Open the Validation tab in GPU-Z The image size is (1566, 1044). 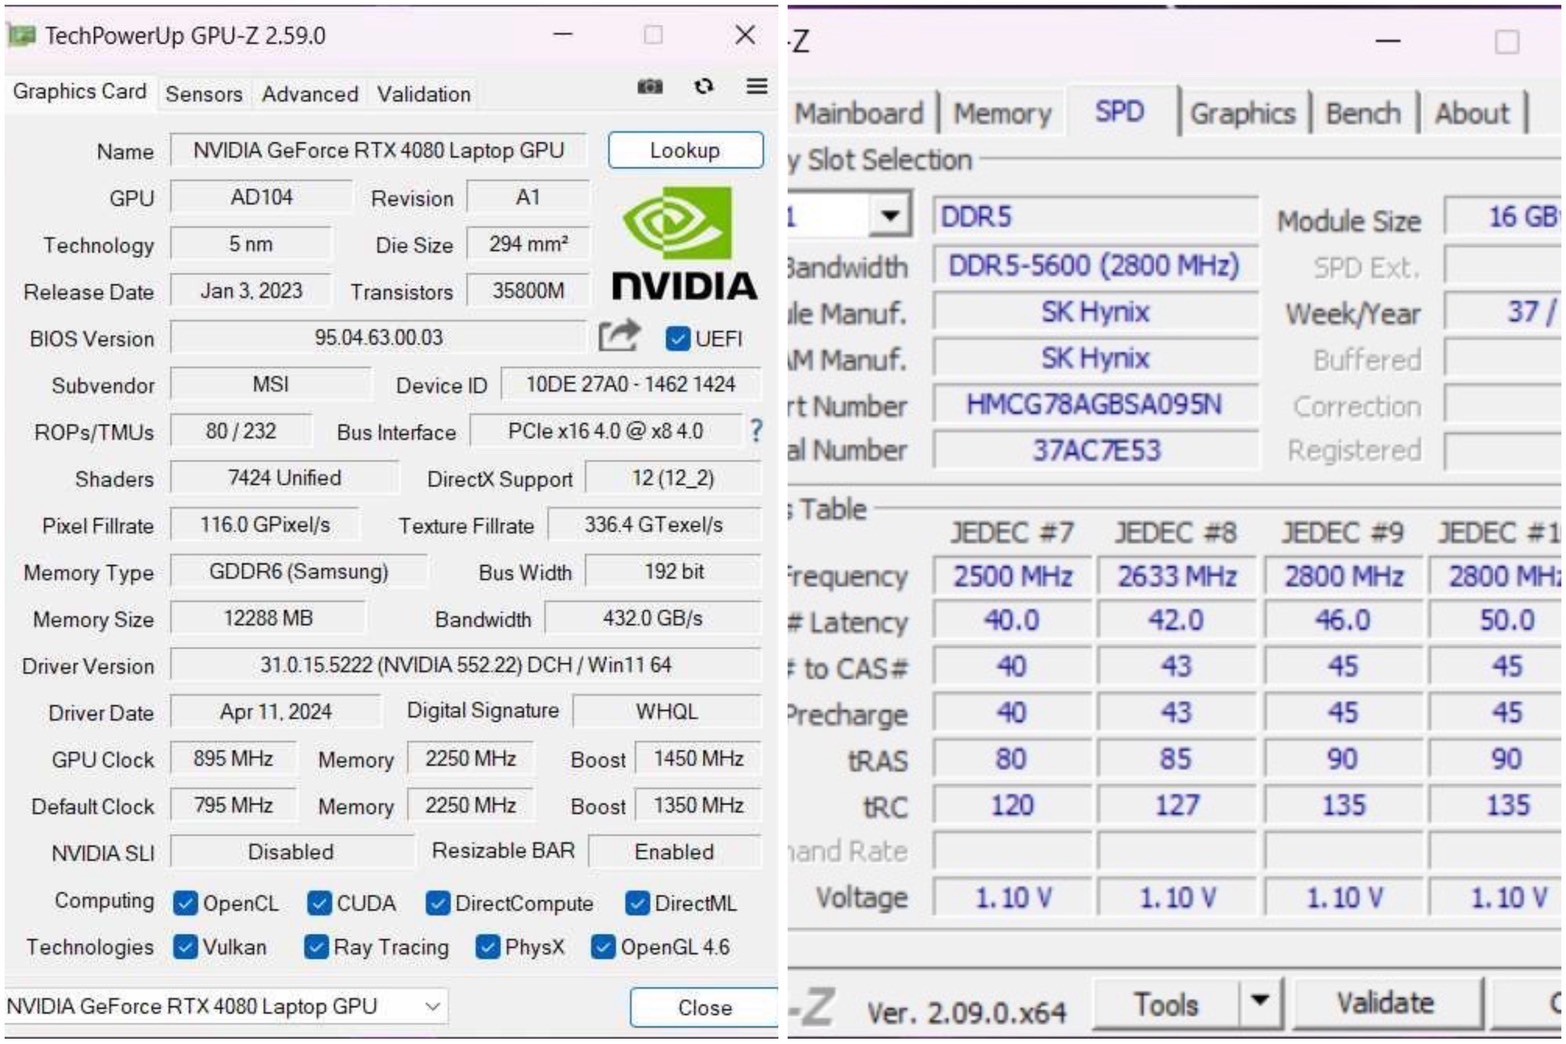[x=424, y=94]
